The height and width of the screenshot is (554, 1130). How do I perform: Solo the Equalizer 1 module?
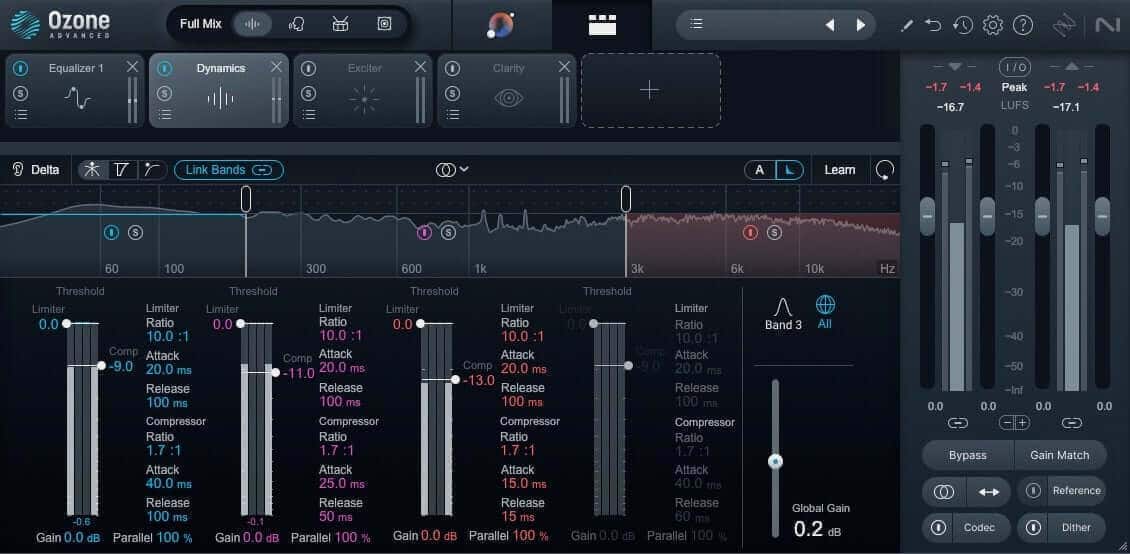coord(21,94)
